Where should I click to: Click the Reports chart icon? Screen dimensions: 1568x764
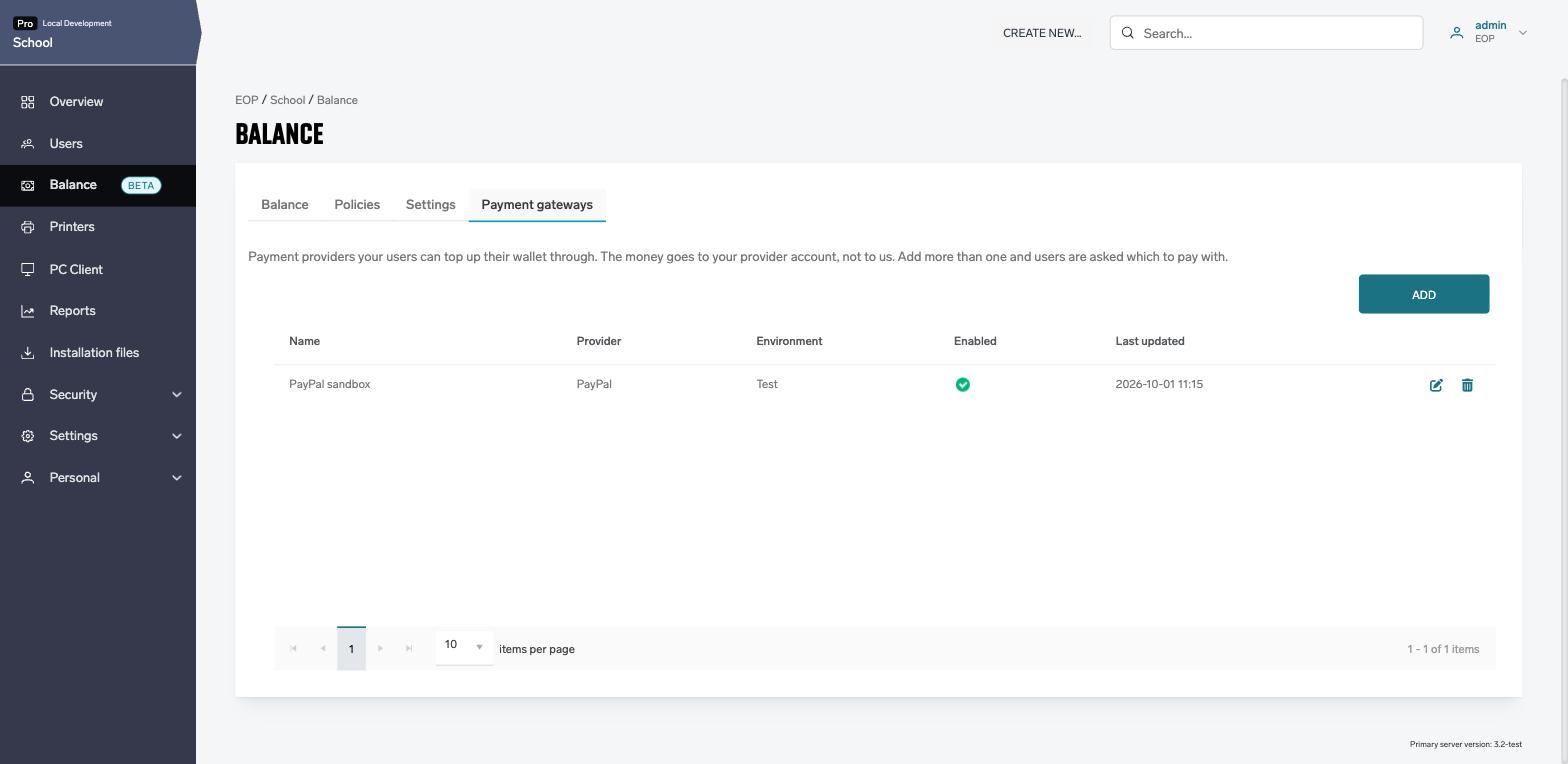(x=28, y=311)
